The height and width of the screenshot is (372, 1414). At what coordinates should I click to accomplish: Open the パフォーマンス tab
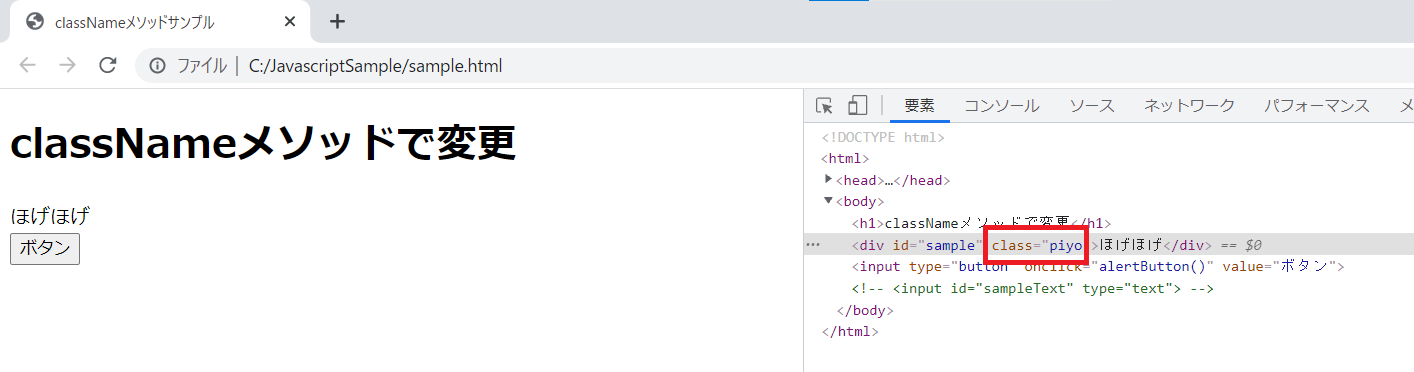tap(1316, 106)
